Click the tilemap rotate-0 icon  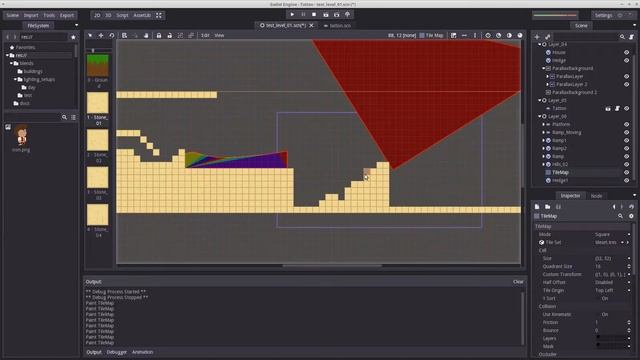tap(488, 36)
